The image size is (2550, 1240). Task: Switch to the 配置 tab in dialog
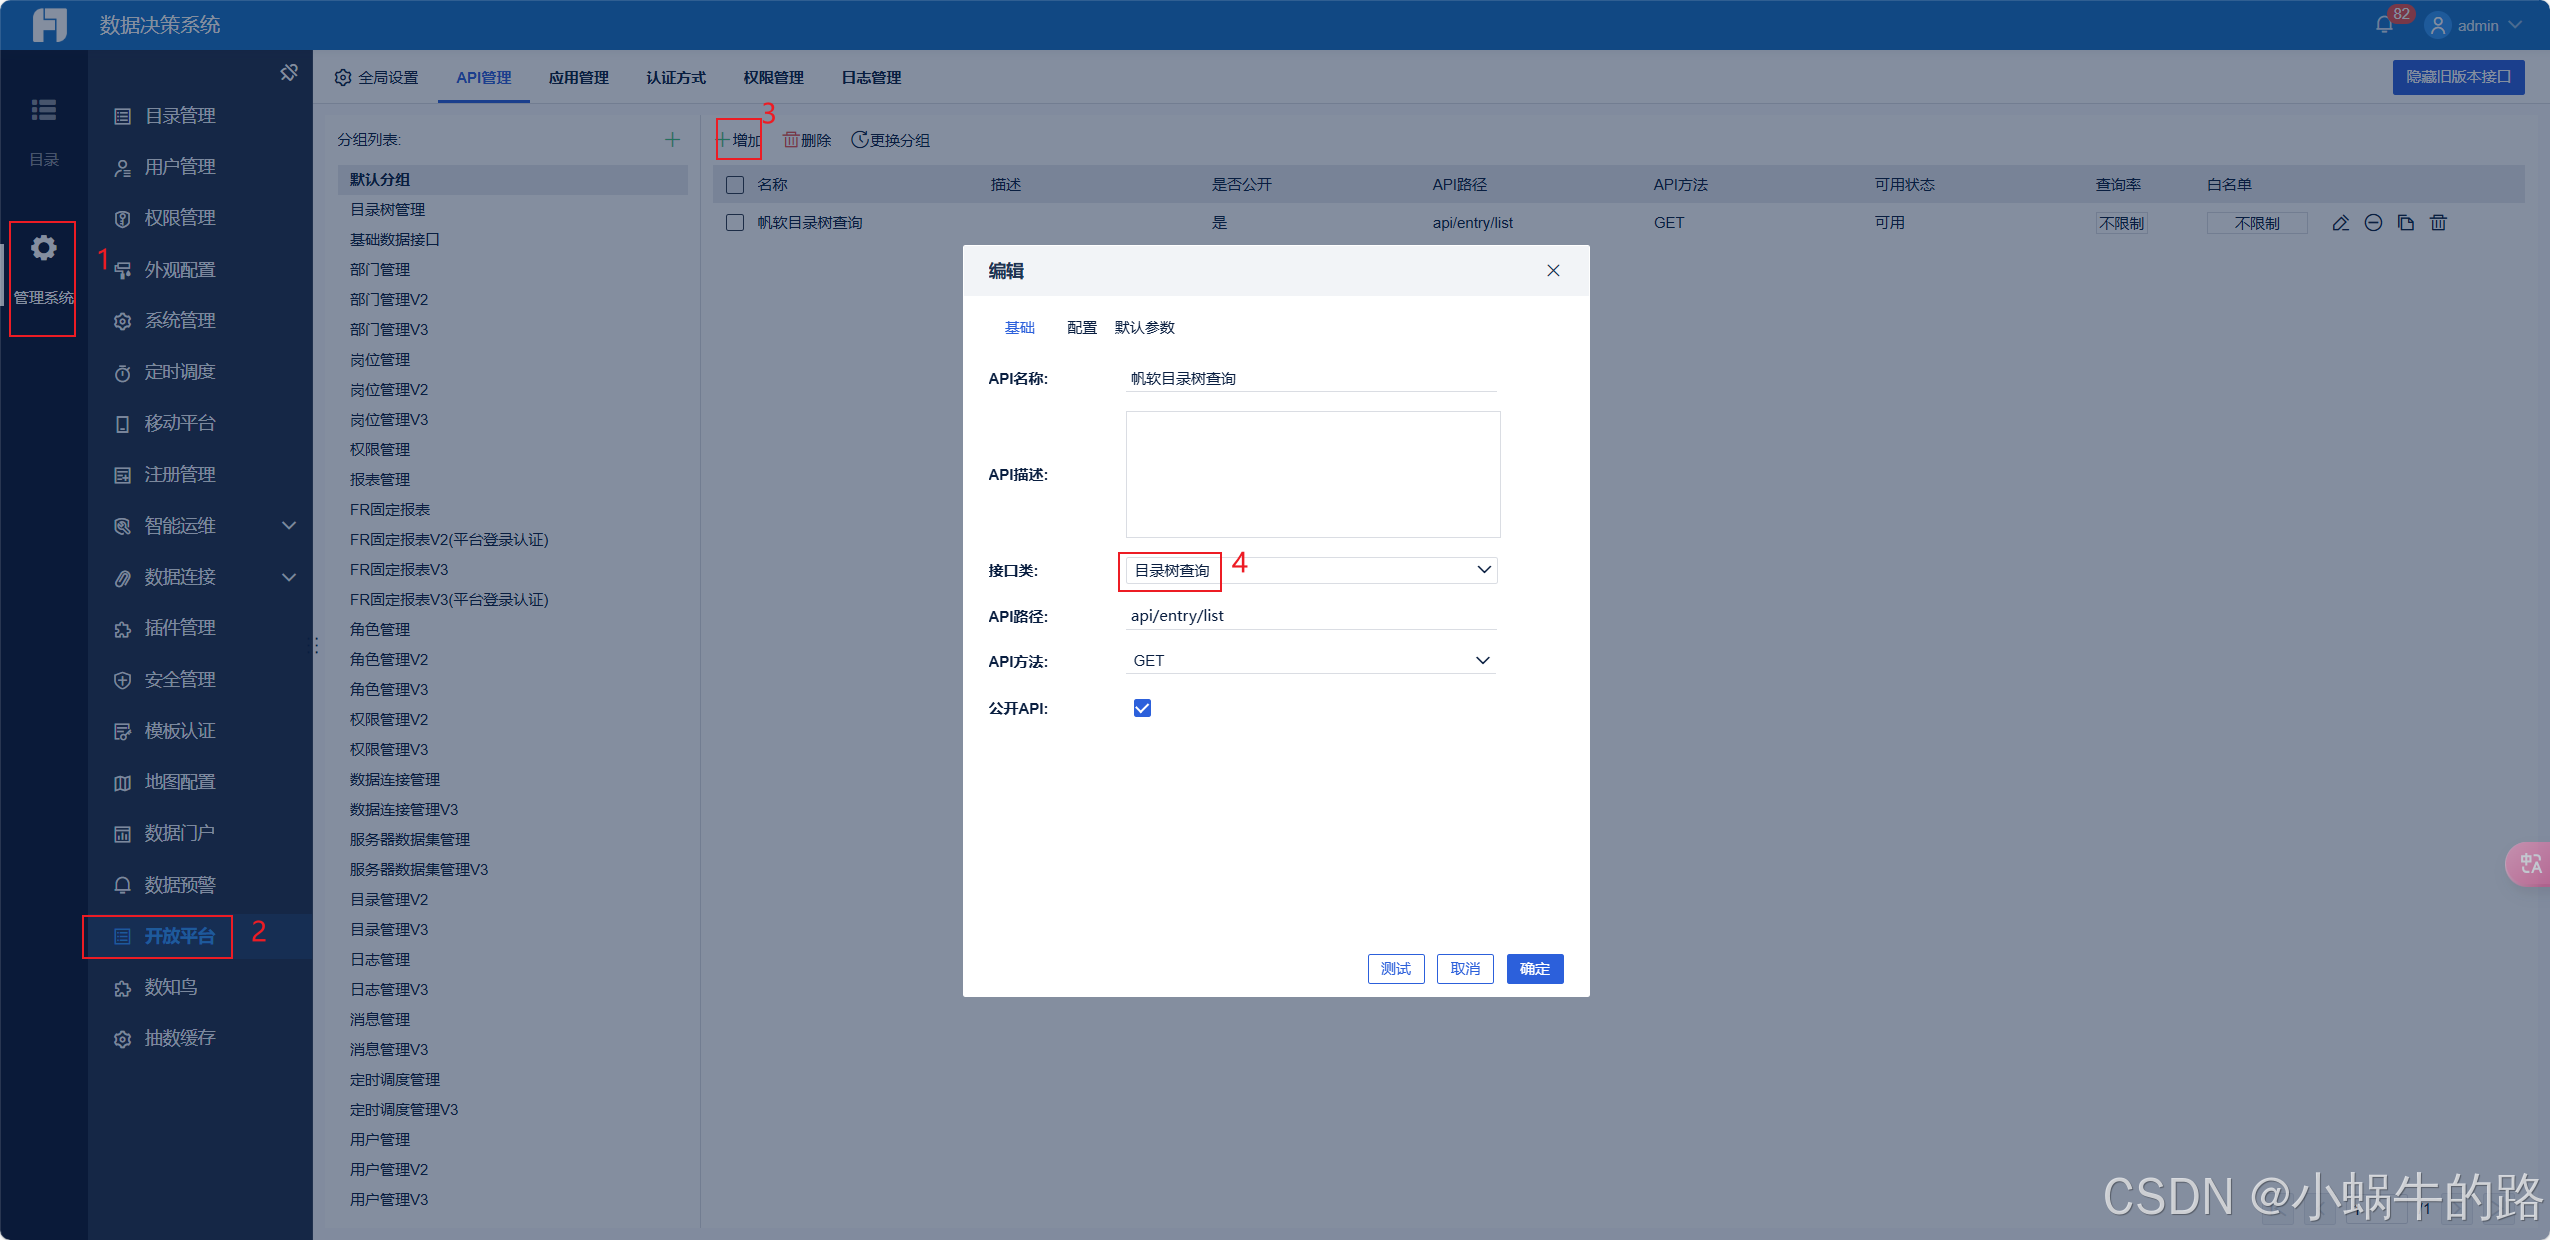[1081, 328]
